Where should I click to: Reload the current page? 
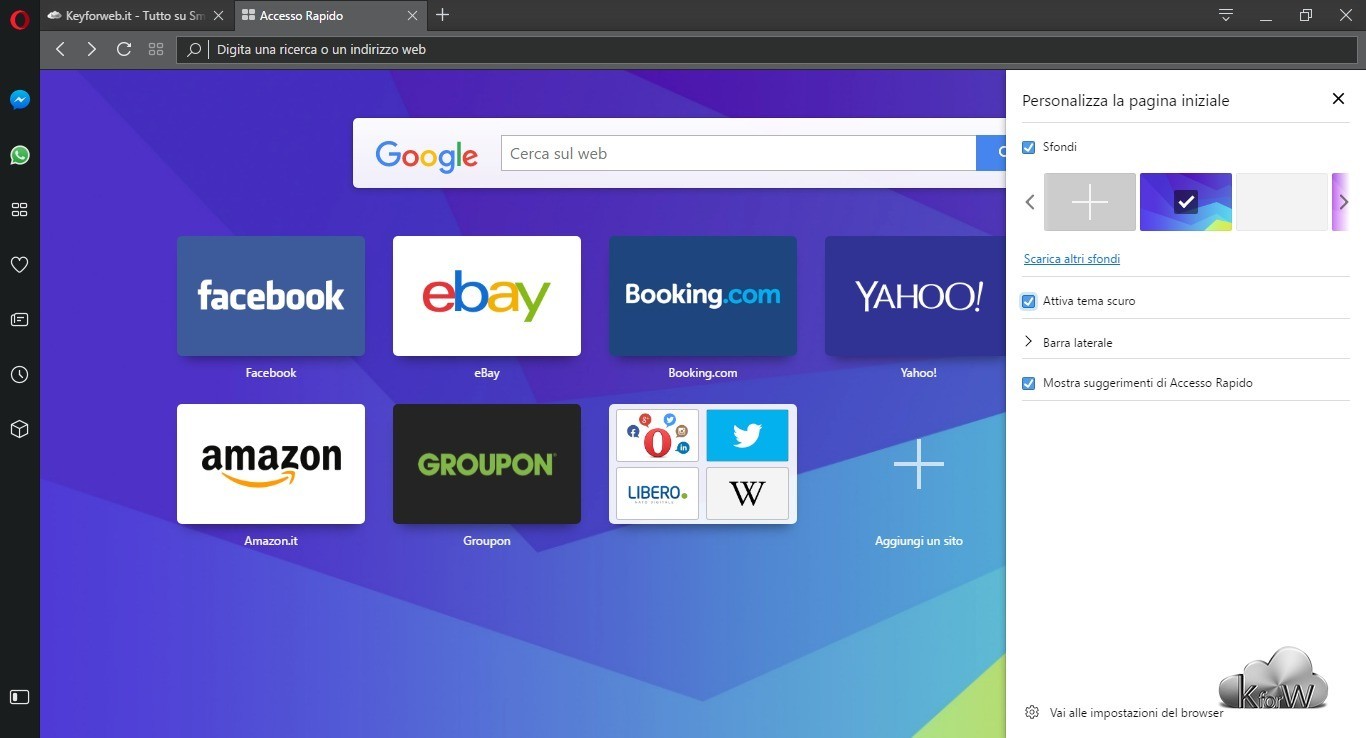pos(124,49)
